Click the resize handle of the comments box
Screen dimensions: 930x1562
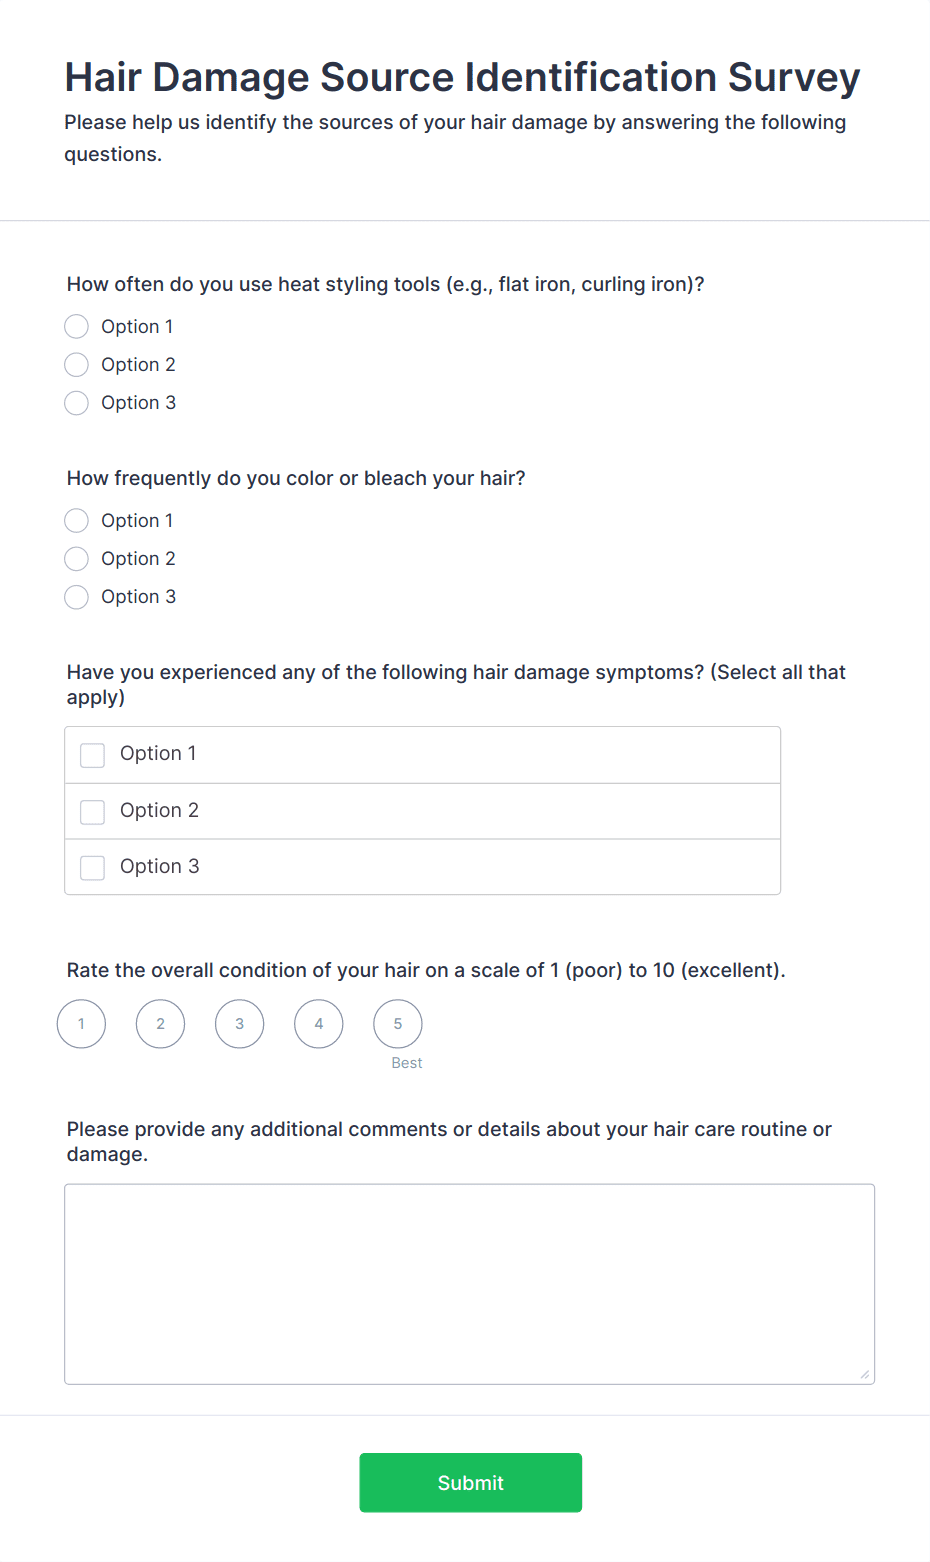pos(864,1374)
